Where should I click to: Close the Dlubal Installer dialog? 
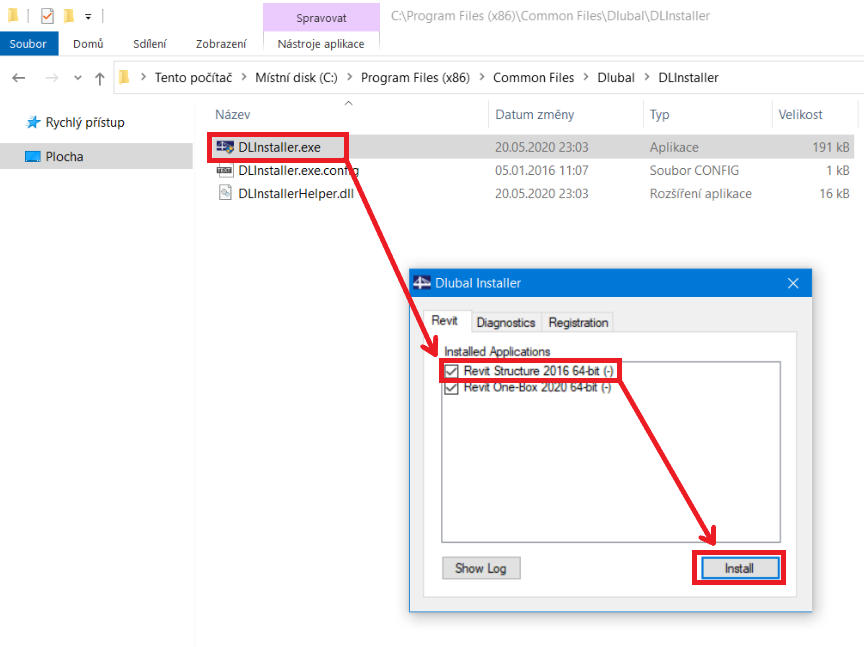(793, 283)
